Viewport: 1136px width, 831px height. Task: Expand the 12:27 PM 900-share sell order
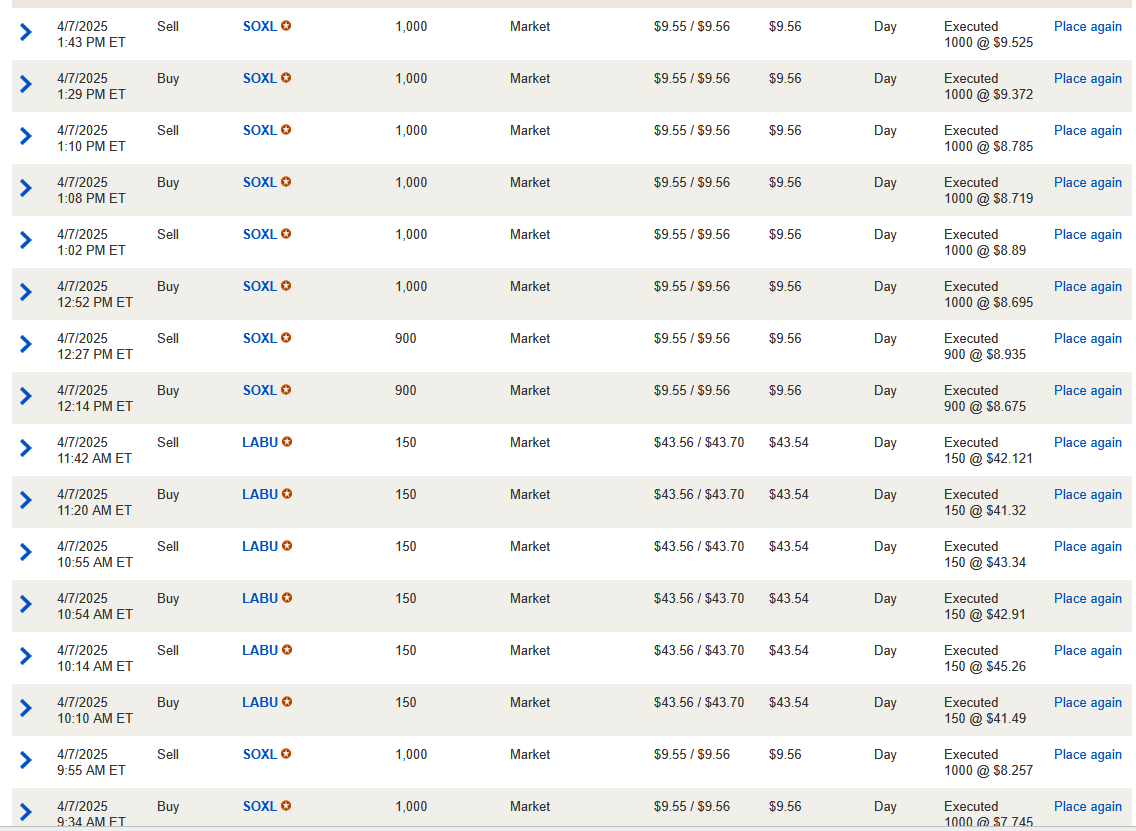pyautogui.click(x=26, y=344)
